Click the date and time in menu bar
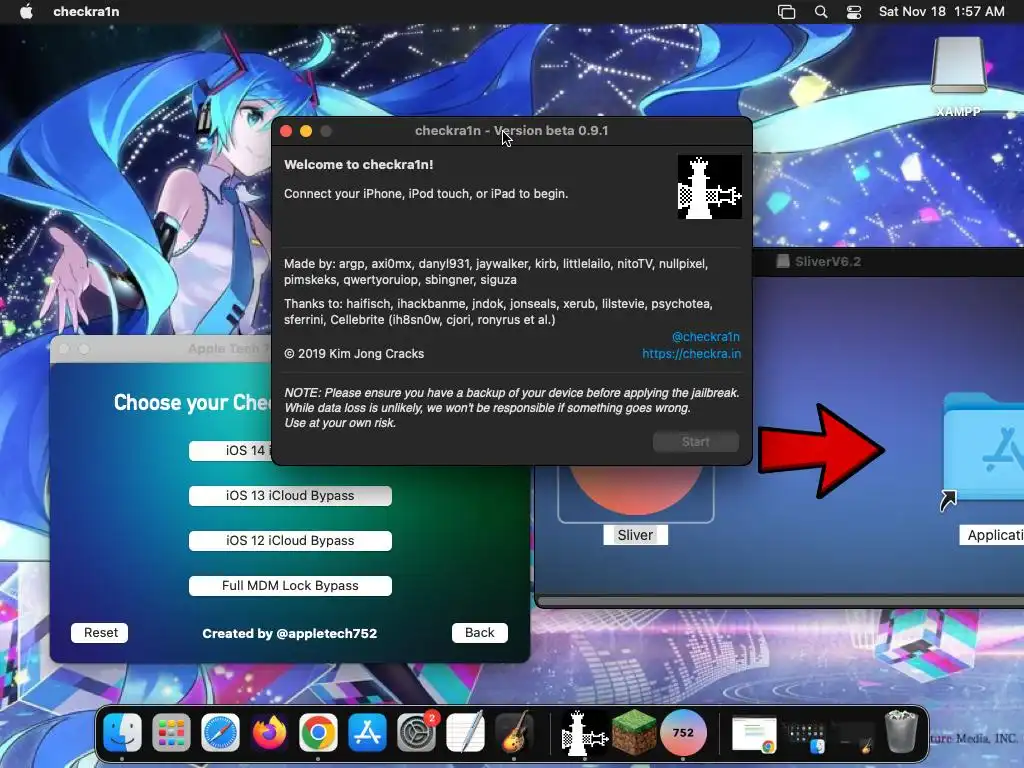The height and width of the screenshot is (768, 1024). click(941, 11)
